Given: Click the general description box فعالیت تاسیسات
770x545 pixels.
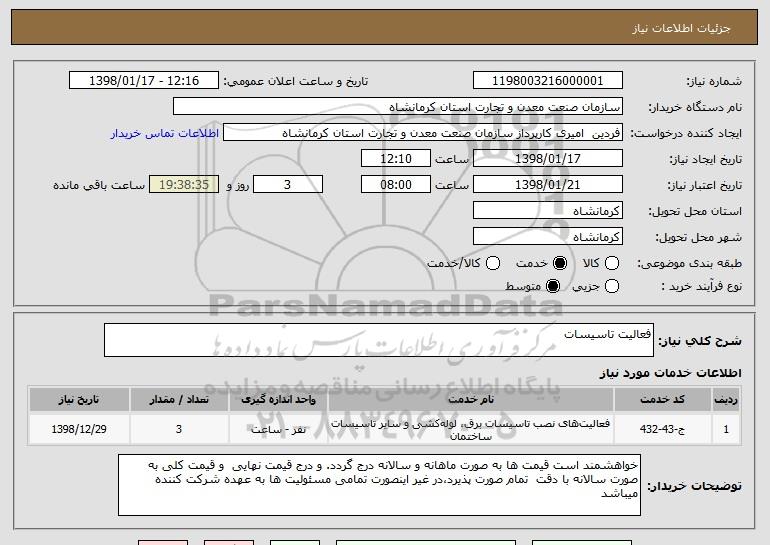Looking at the screenshot, I should point(379,340).
